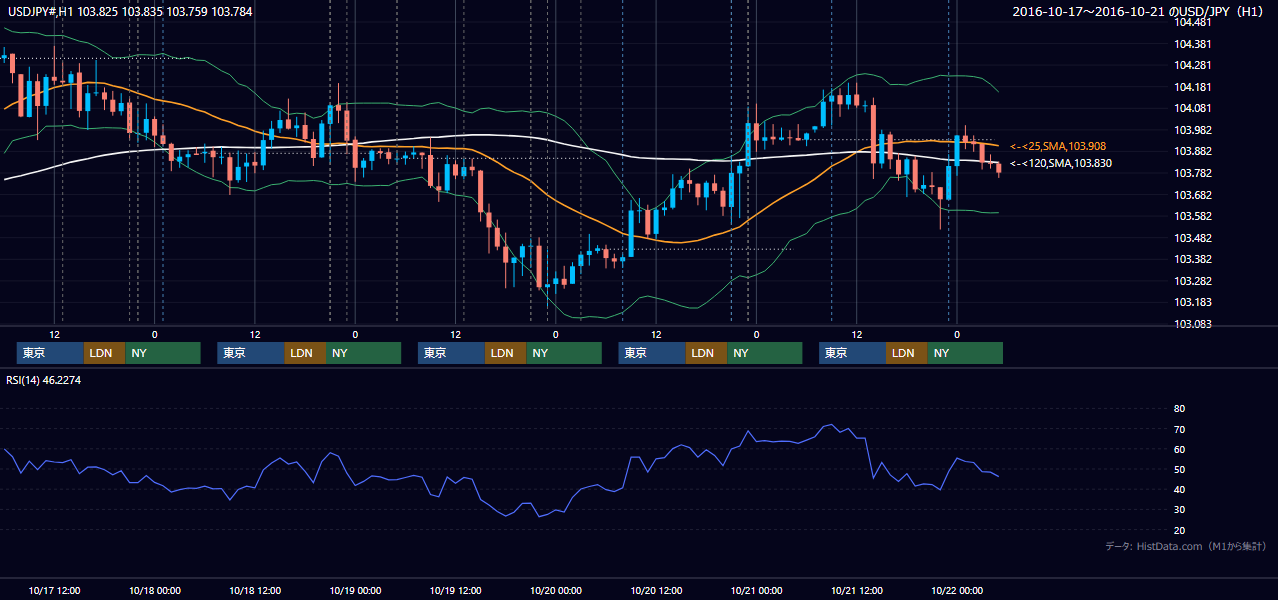Select the LDN session block for 10/20

click(x=706, y=353)
